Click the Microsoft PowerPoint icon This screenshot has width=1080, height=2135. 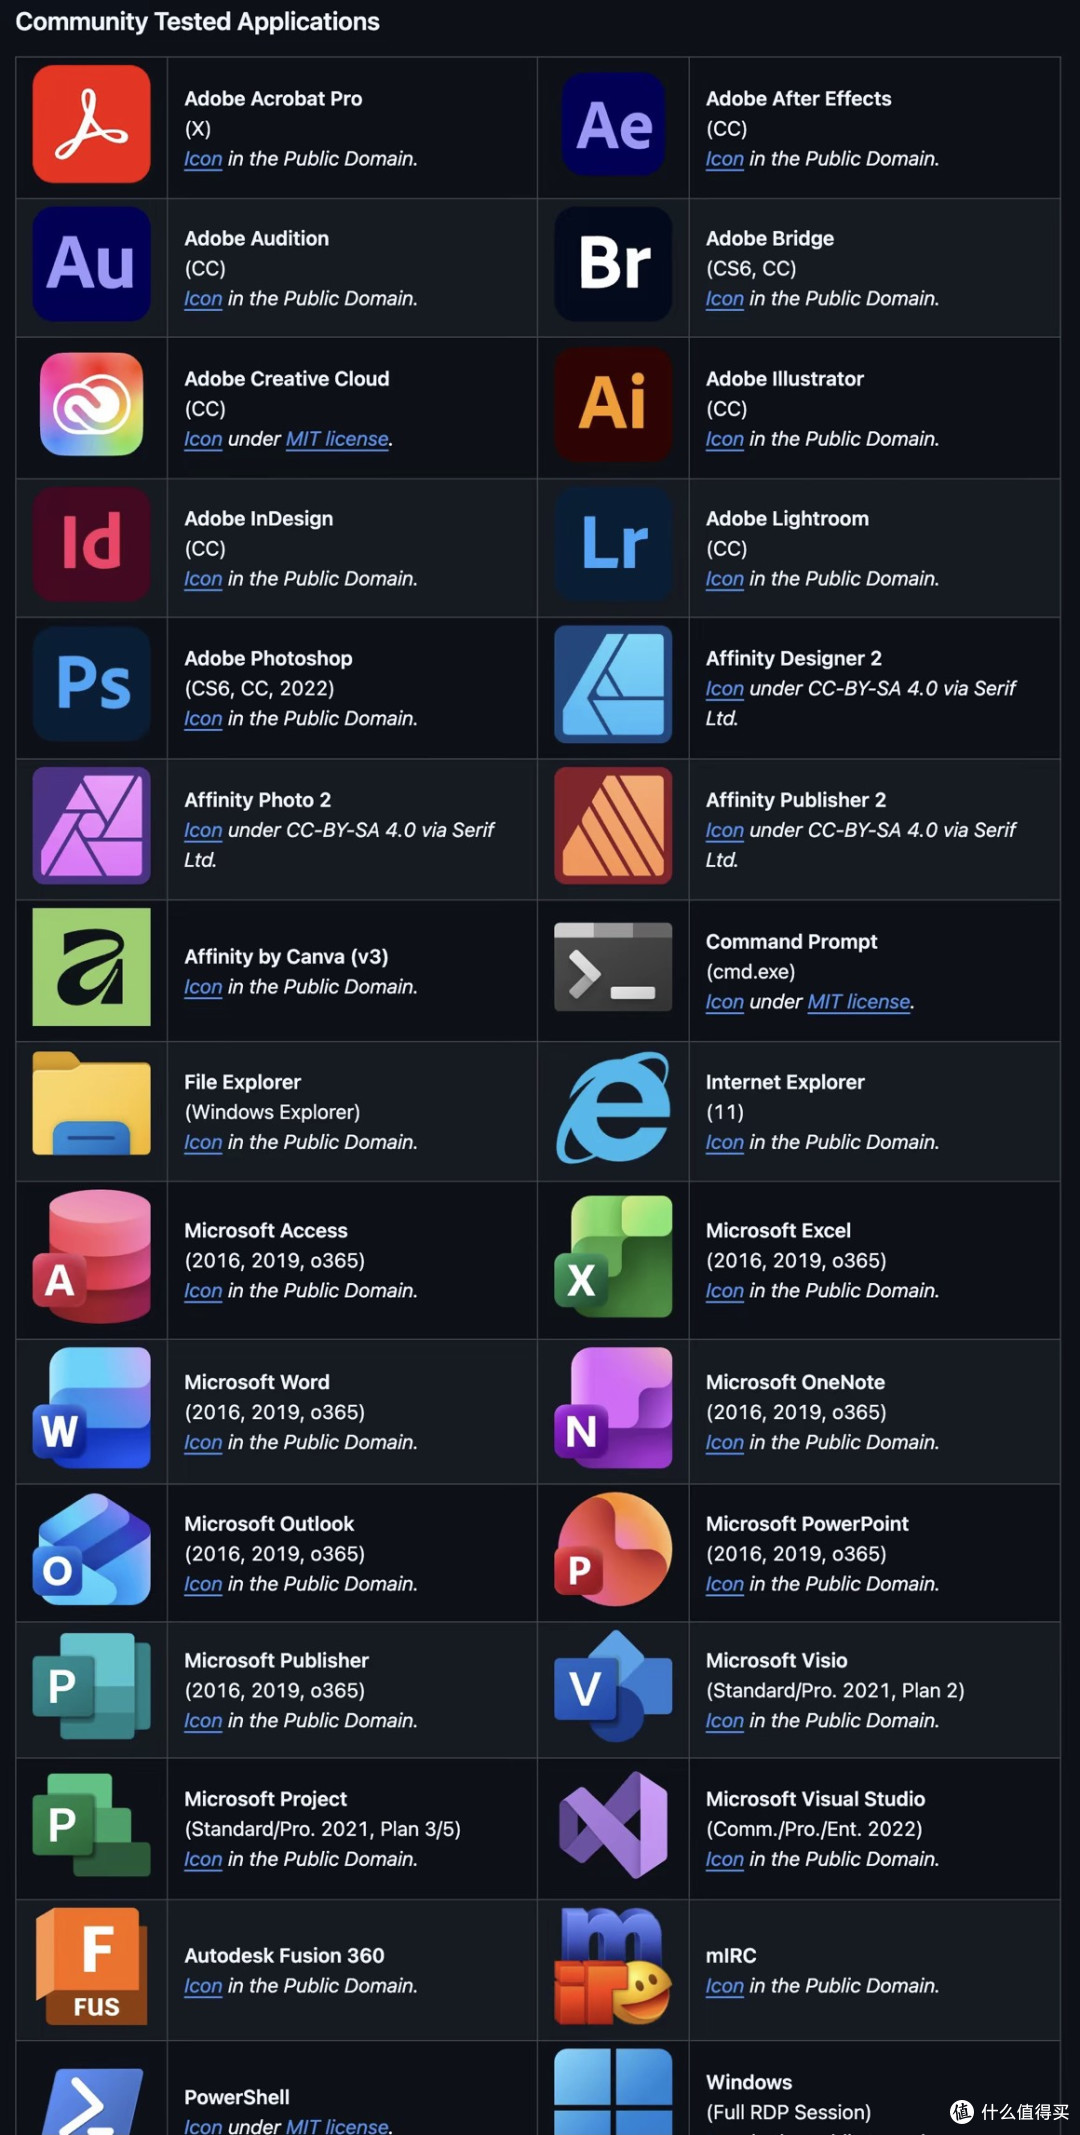coord(613,1549)
